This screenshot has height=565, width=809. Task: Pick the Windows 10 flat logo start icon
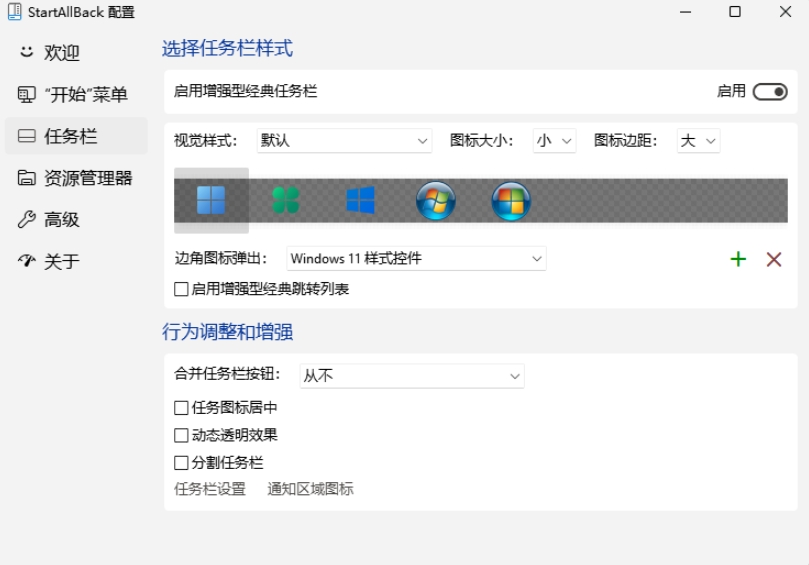coord(361,200)
